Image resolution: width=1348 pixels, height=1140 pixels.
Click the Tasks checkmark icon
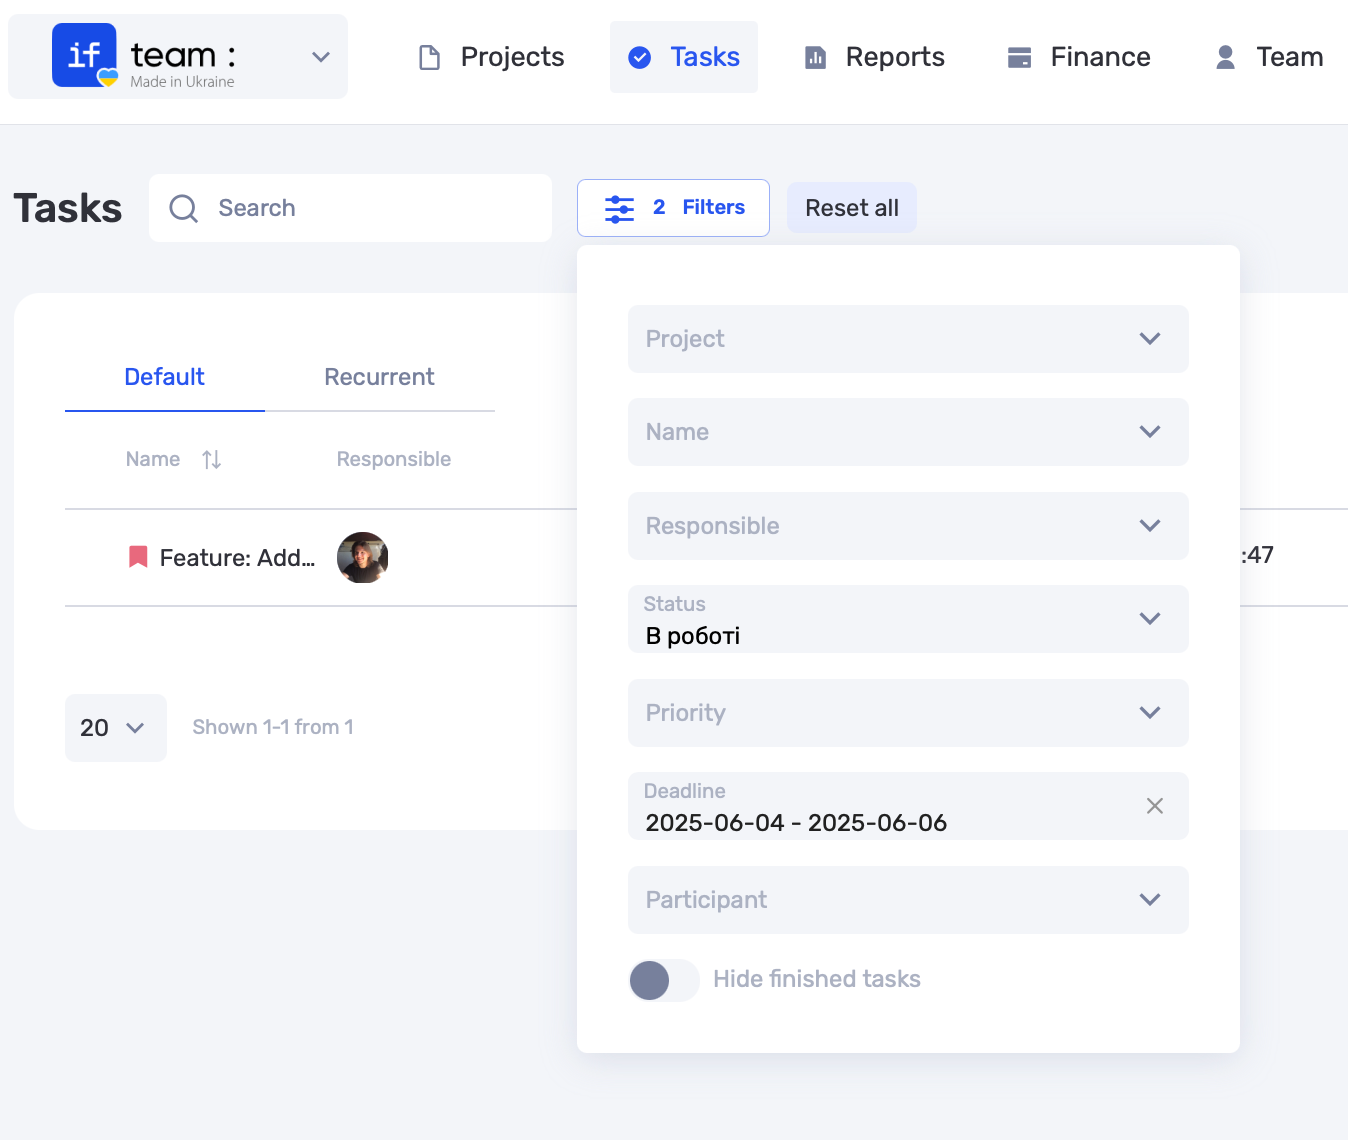pos(640,58)
